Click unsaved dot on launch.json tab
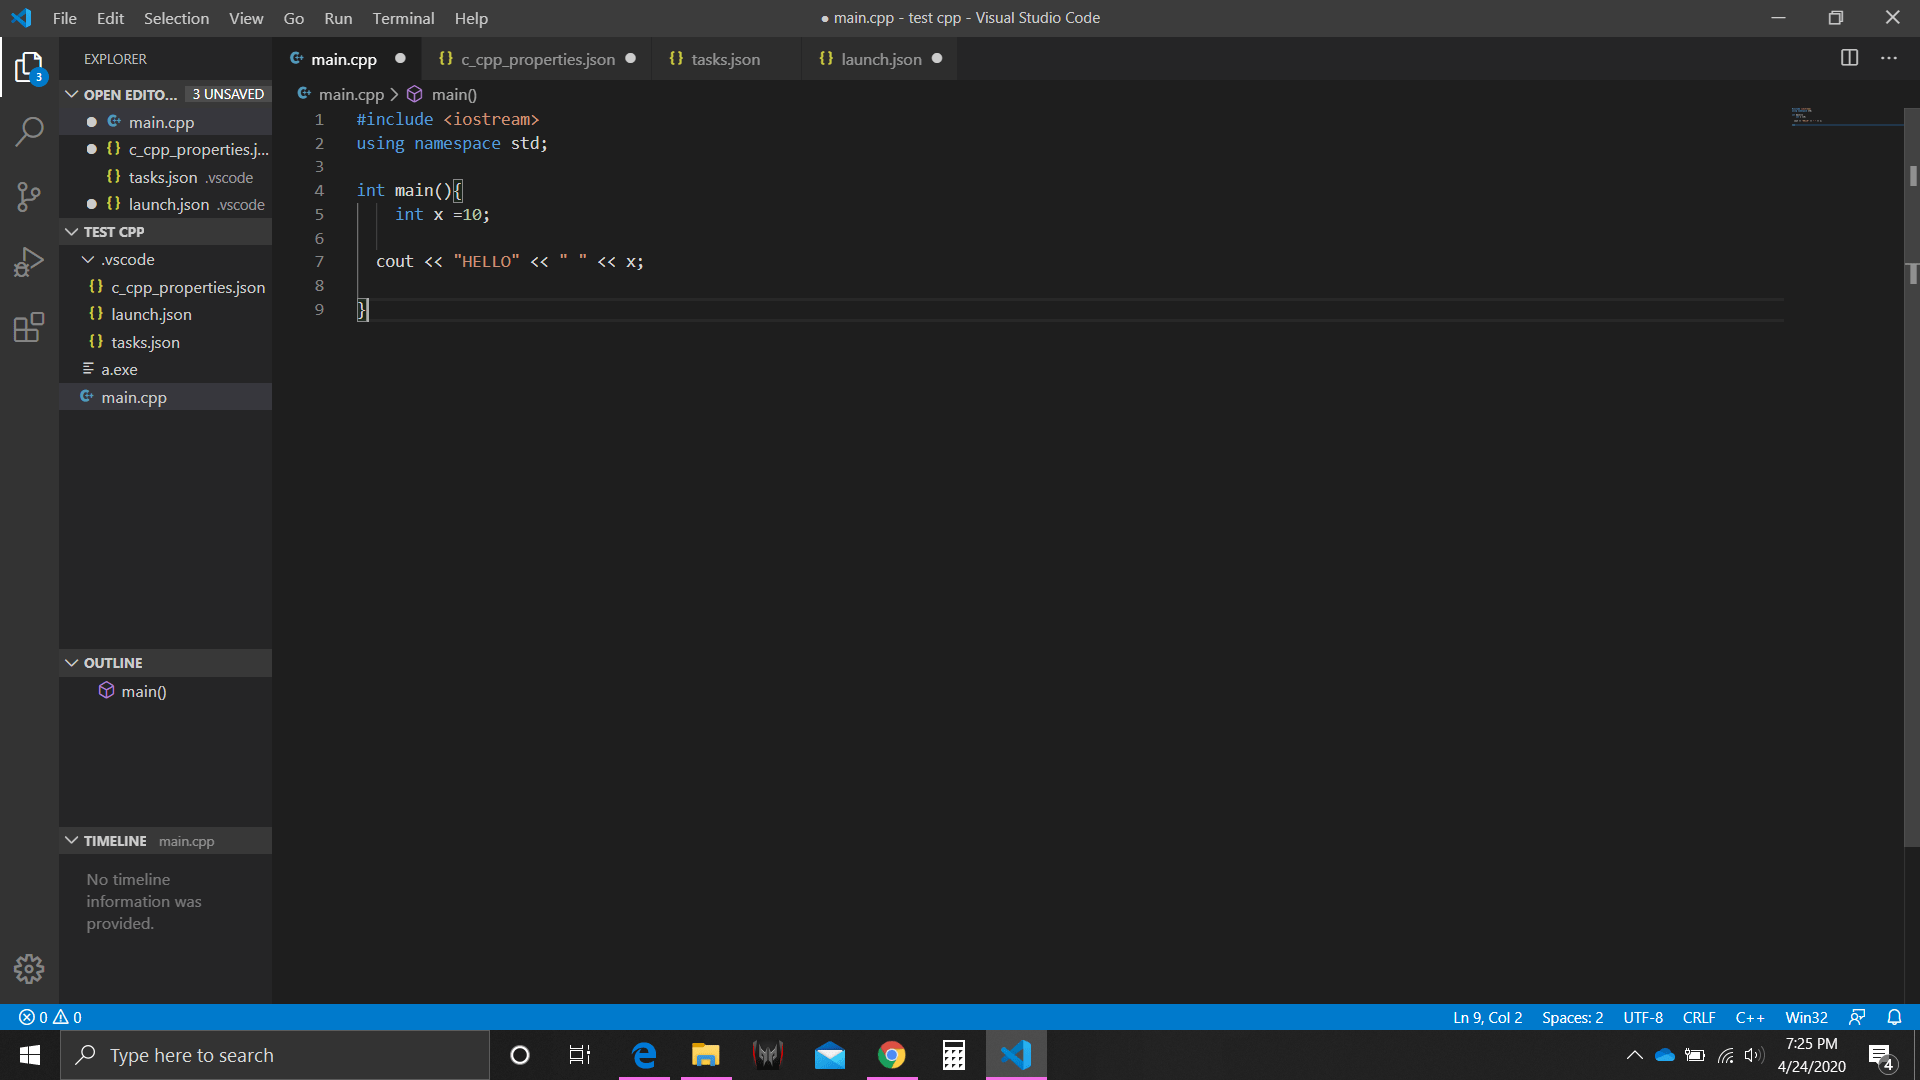Viewport: 1920px width, 1080px height. coord(937,58)
